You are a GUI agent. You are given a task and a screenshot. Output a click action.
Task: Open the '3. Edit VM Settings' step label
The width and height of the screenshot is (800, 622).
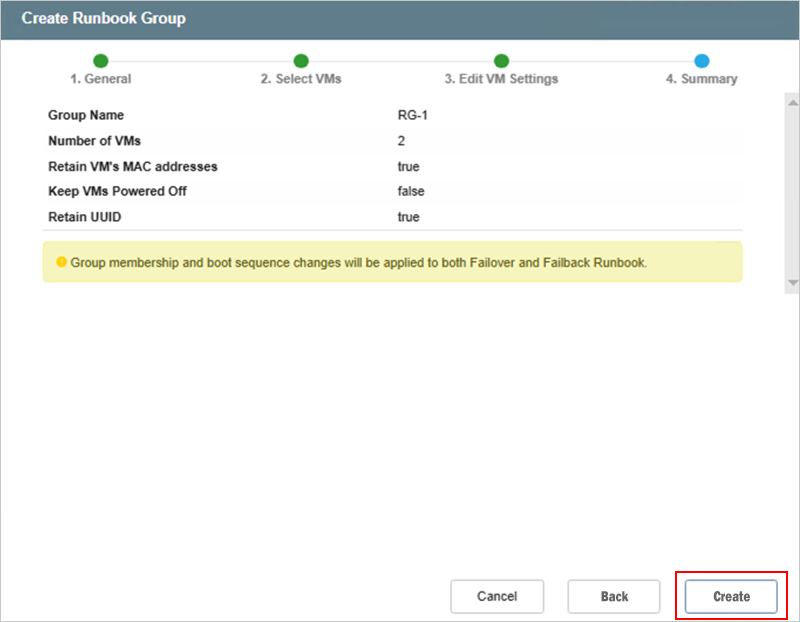(501, 79)
